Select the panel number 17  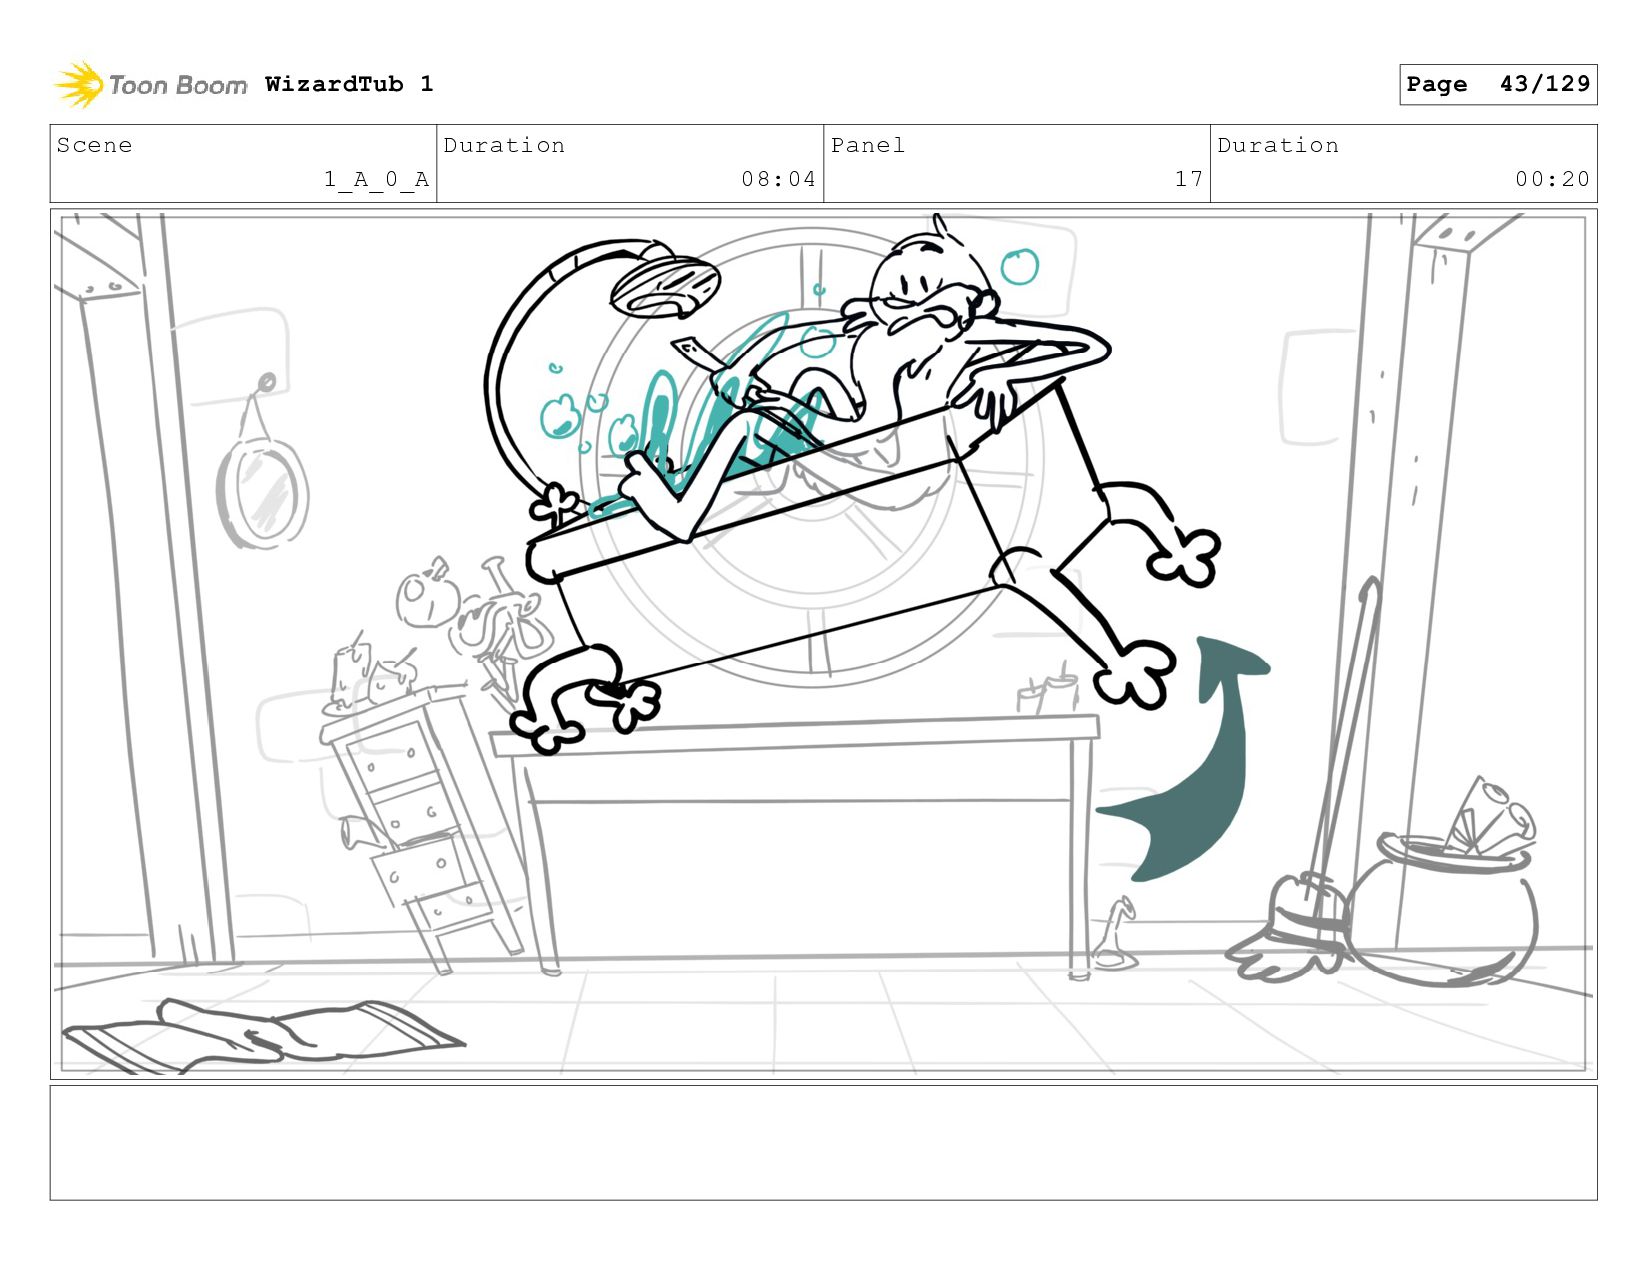(1188, 179)
